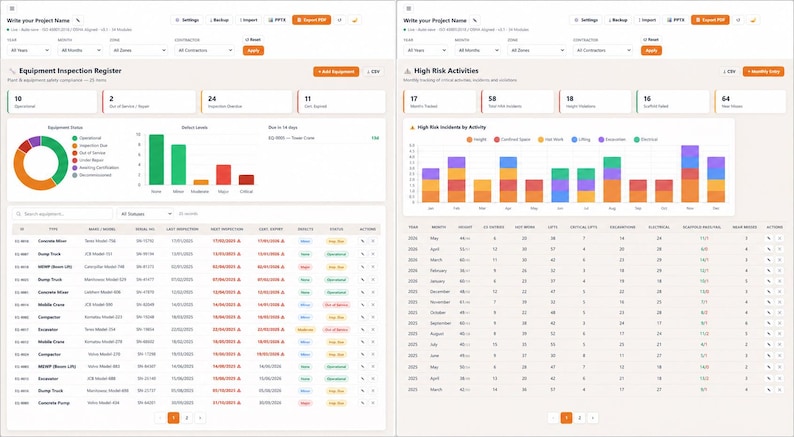
Task: Open hamburger menu in Equipment Inspection Register panel
Action: click(12, 8)
